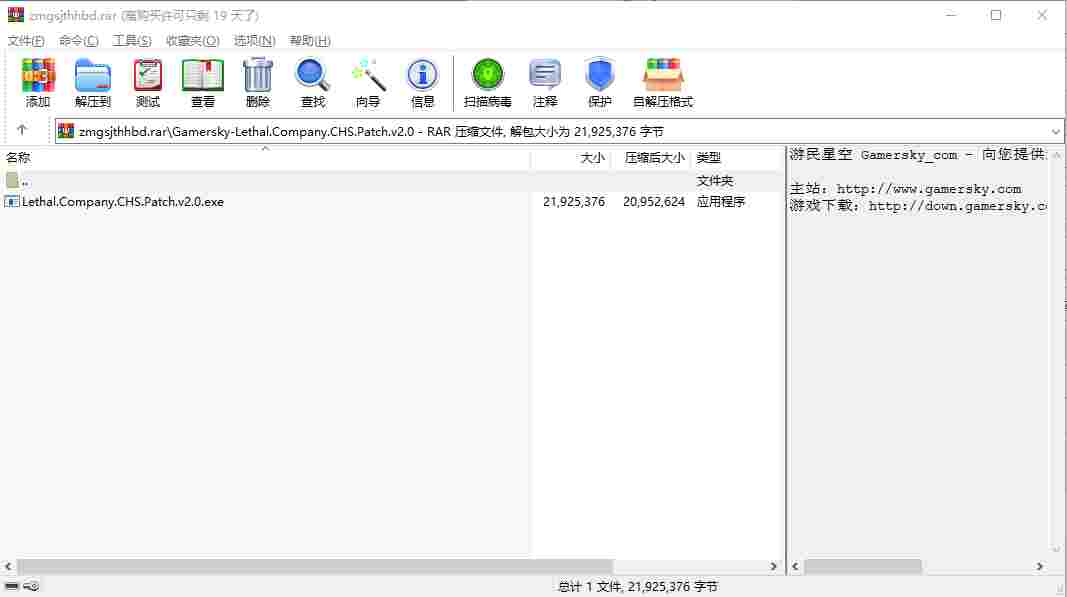Click the disk icon in the status bar
1067x597 pixels.
pos(12,585)
